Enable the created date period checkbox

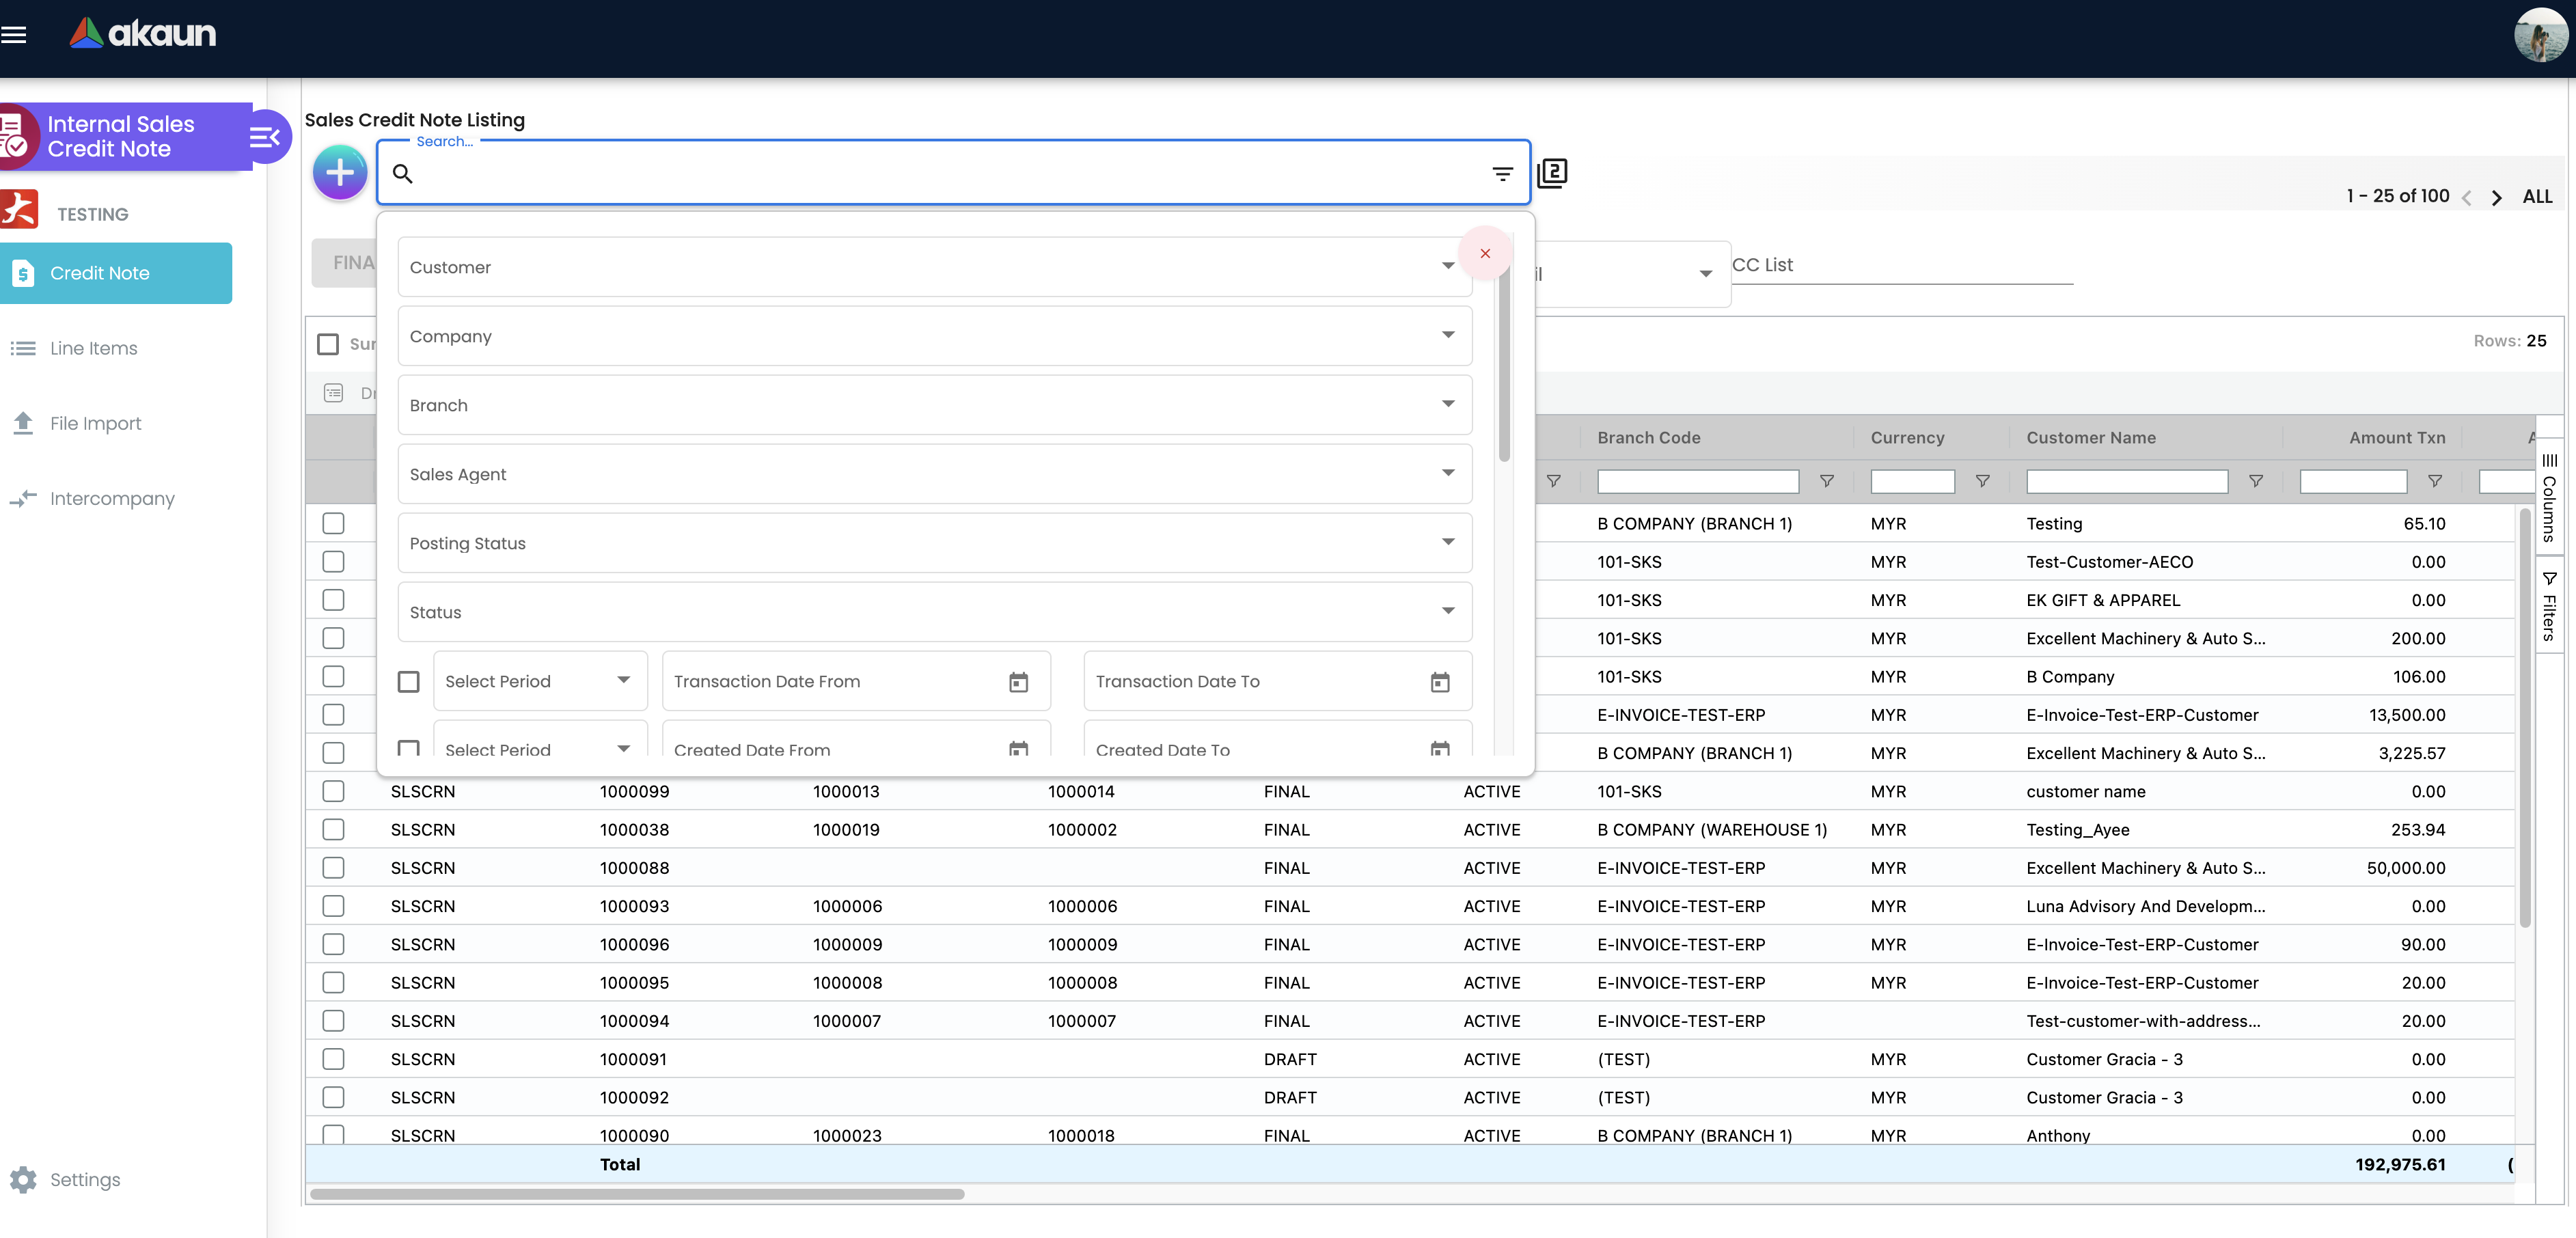[408, 749]
